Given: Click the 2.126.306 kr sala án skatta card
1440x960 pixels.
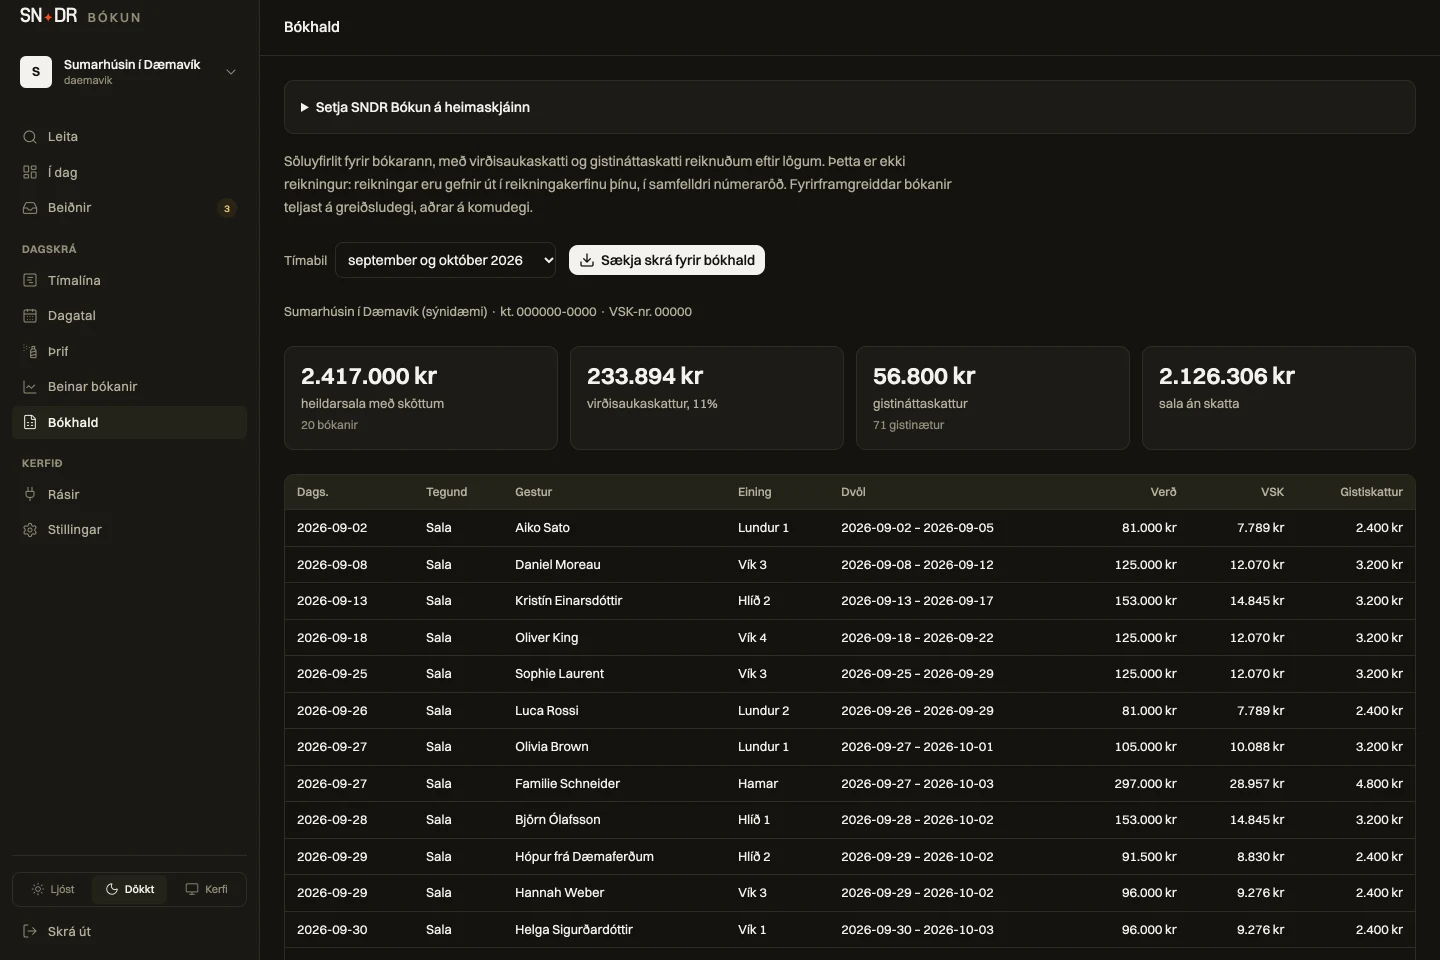Looking at the screenshot, I should (x=1279, y=398).
